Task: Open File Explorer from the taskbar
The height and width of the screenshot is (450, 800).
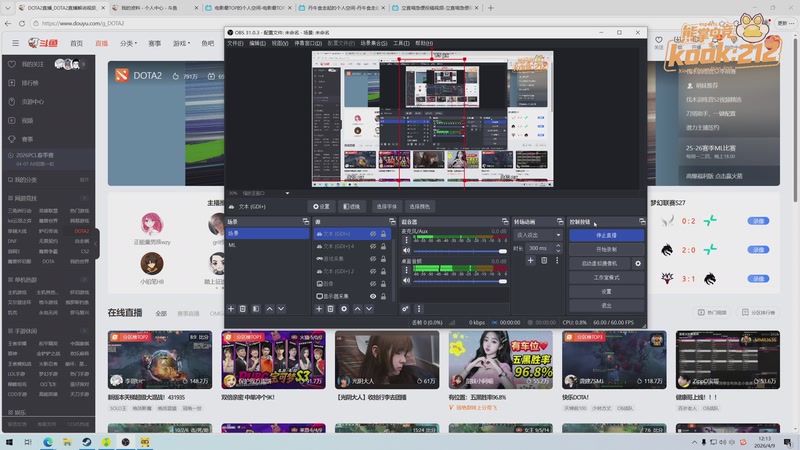Action: click(67, 442)
